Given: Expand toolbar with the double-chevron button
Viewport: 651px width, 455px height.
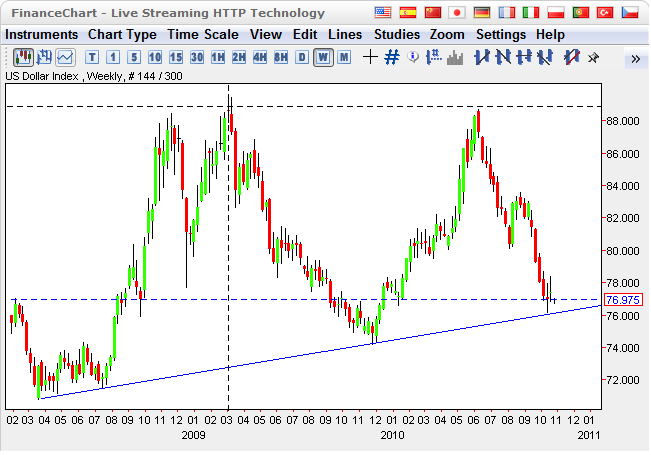Looking at the screenshot, I should pyautogui.click(x=635, y=59).
